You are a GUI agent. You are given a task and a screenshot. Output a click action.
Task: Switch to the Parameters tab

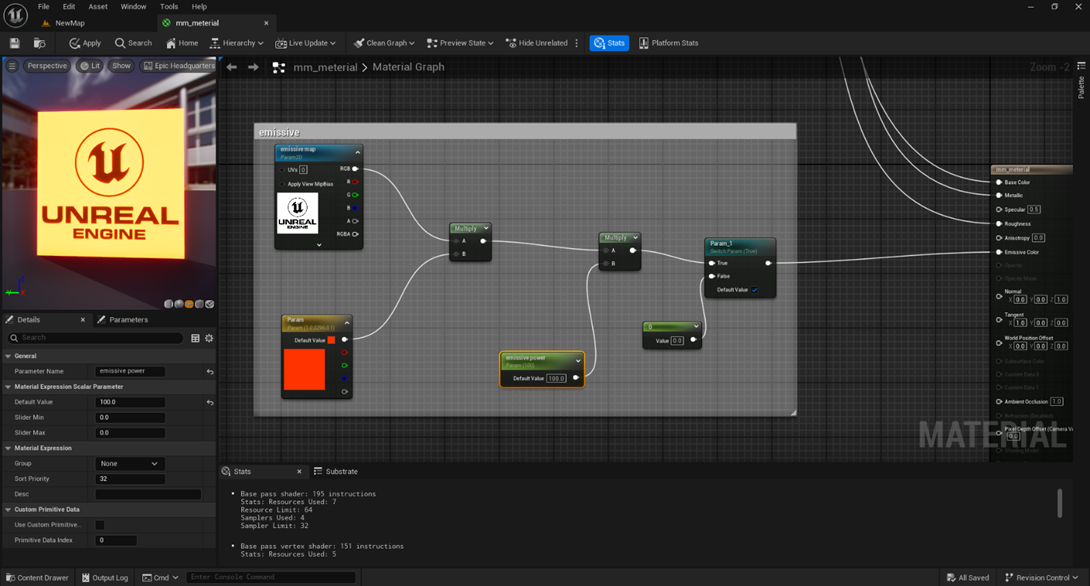click(x=128, y=320)
